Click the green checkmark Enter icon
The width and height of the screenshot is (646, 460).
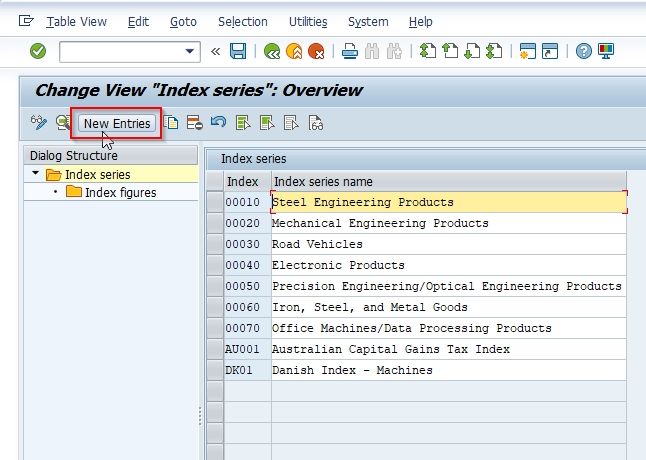point(38,51)
